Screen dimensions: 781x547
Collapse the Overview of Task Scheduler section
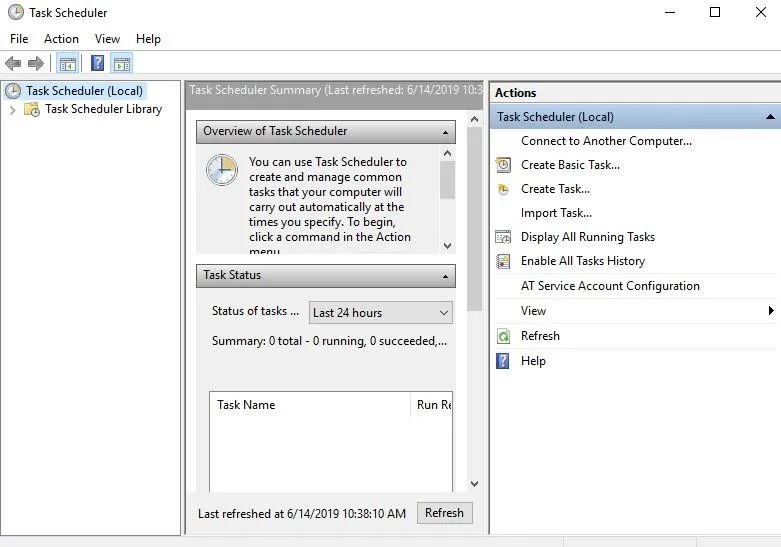coord(445,132)
